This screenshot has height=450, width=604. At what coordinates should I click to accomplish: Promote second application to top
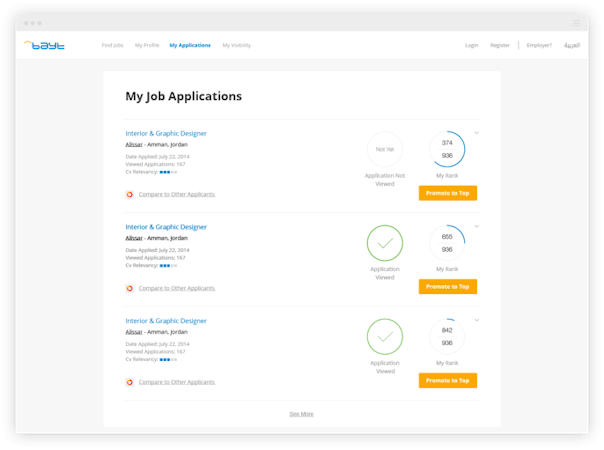click(448, 287)
